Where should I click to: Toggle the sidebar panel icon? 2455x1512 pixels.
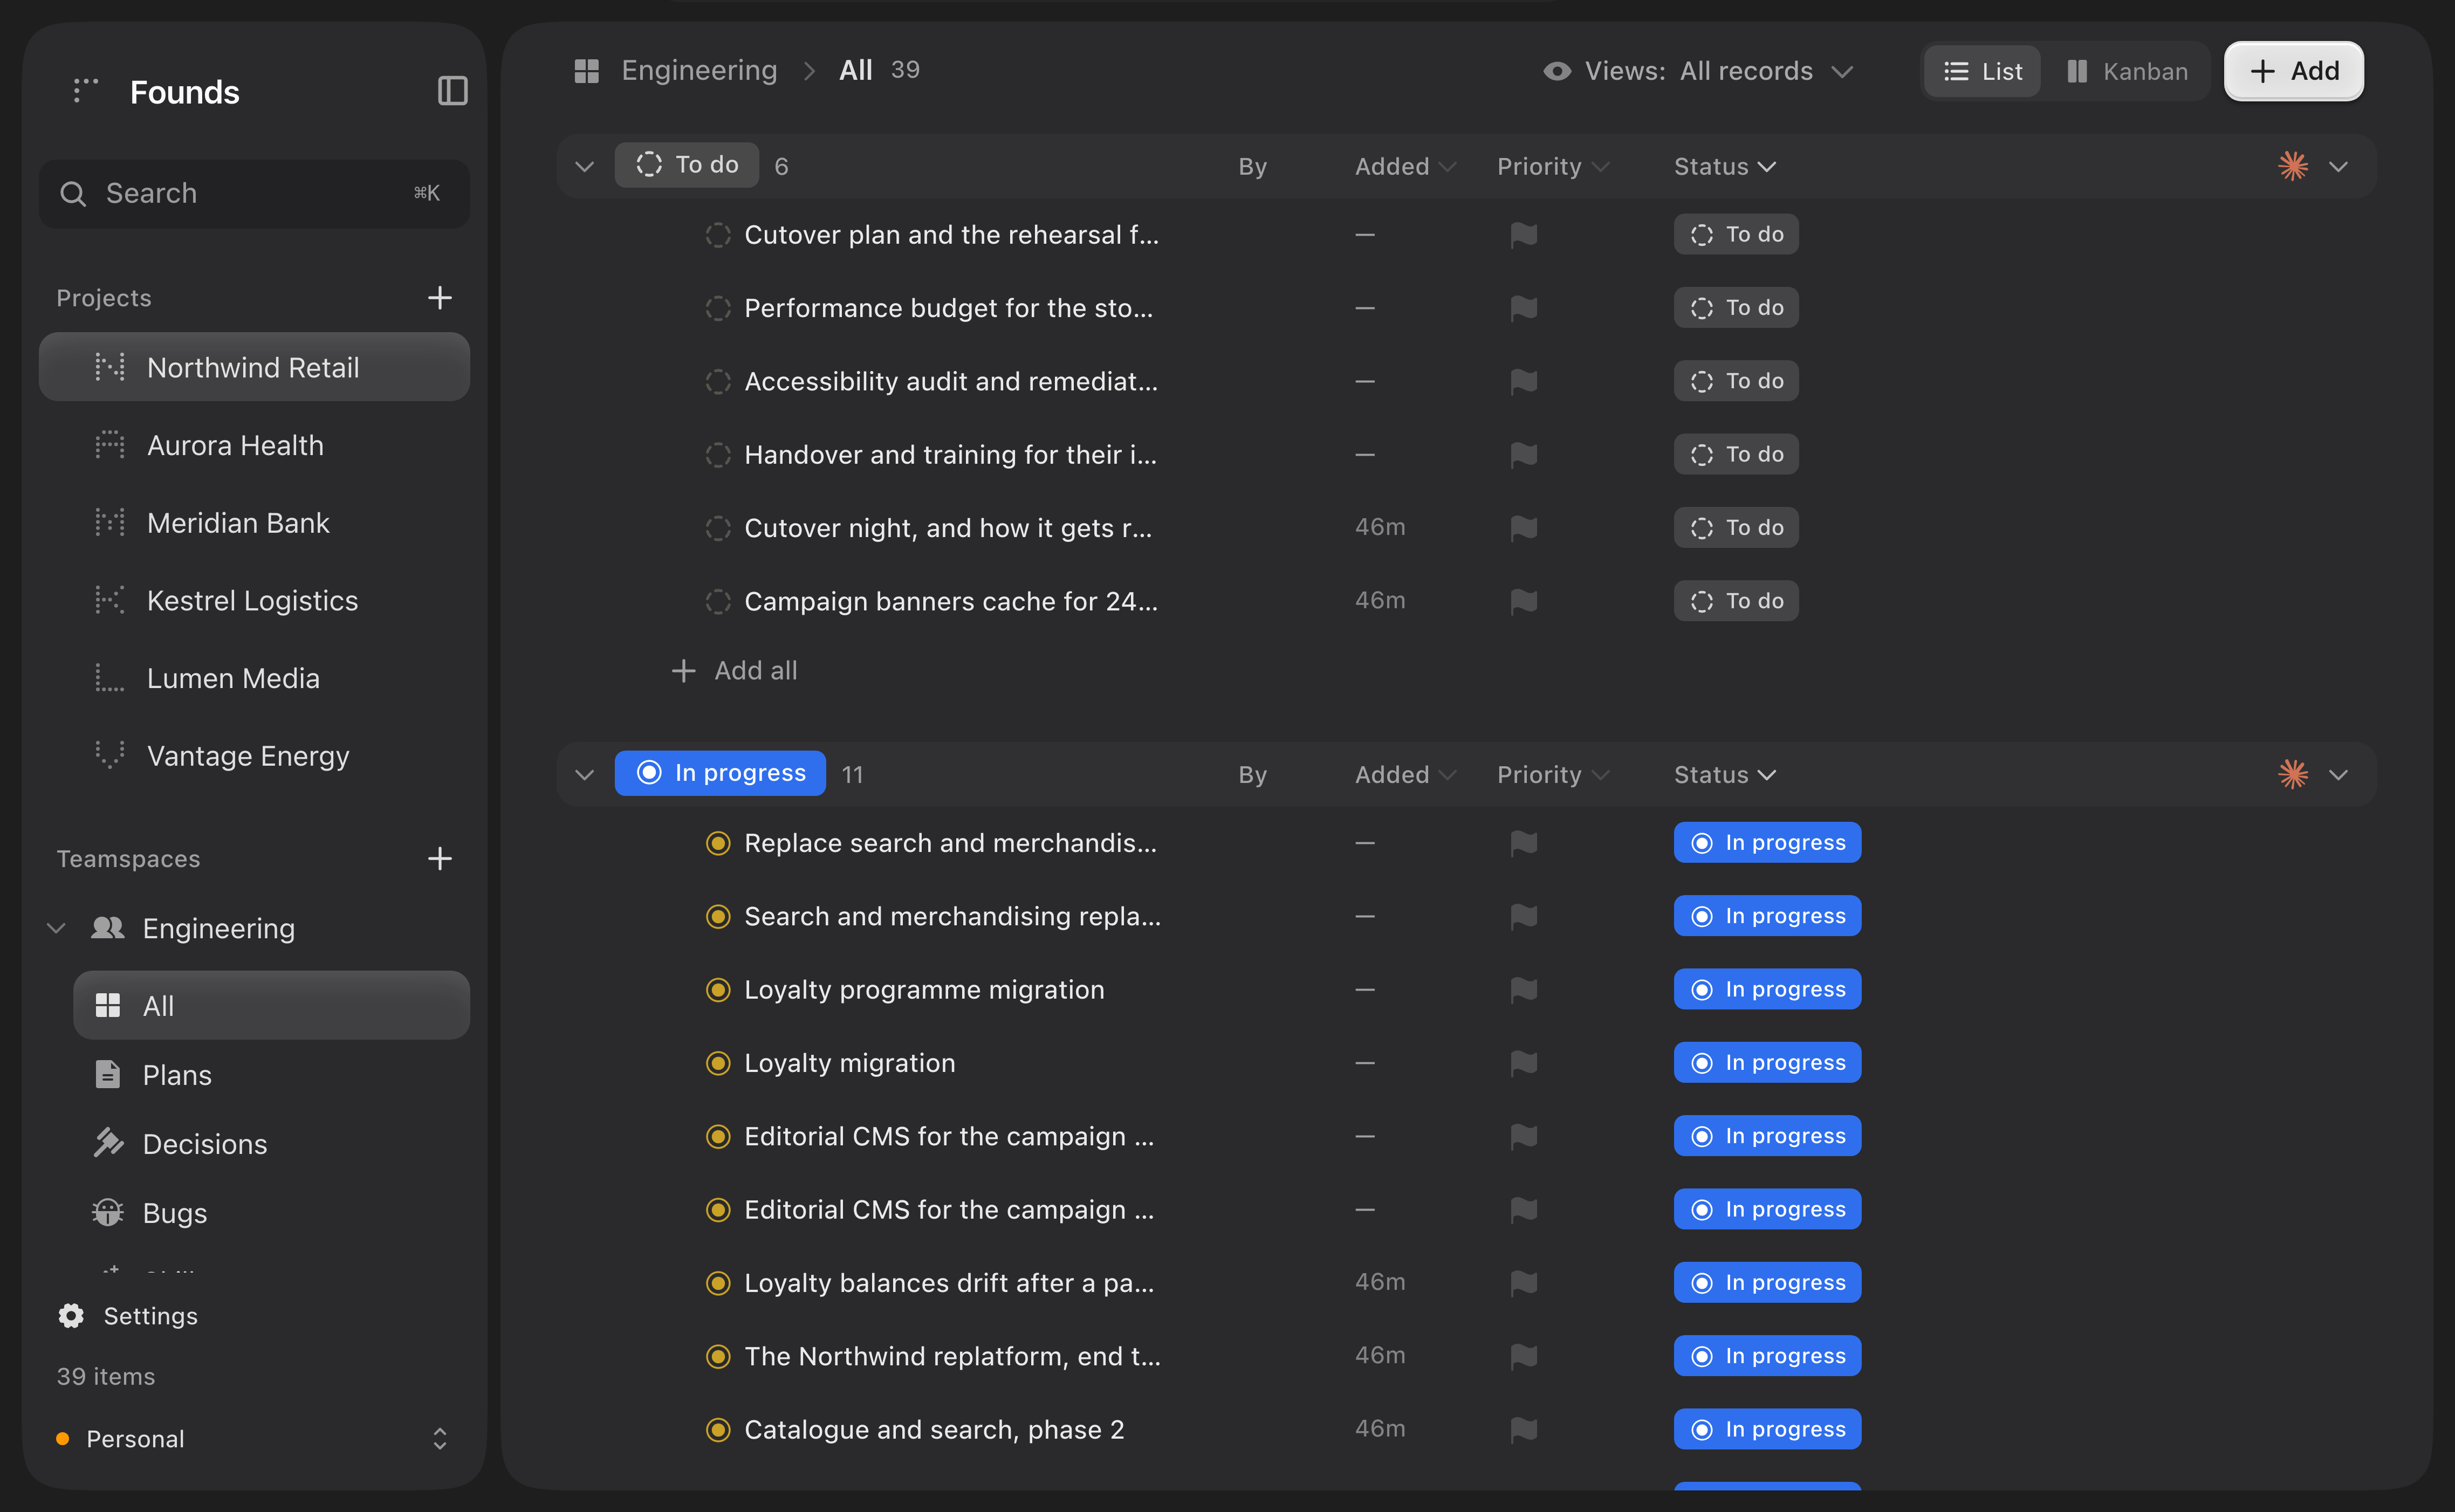[453, 91]
